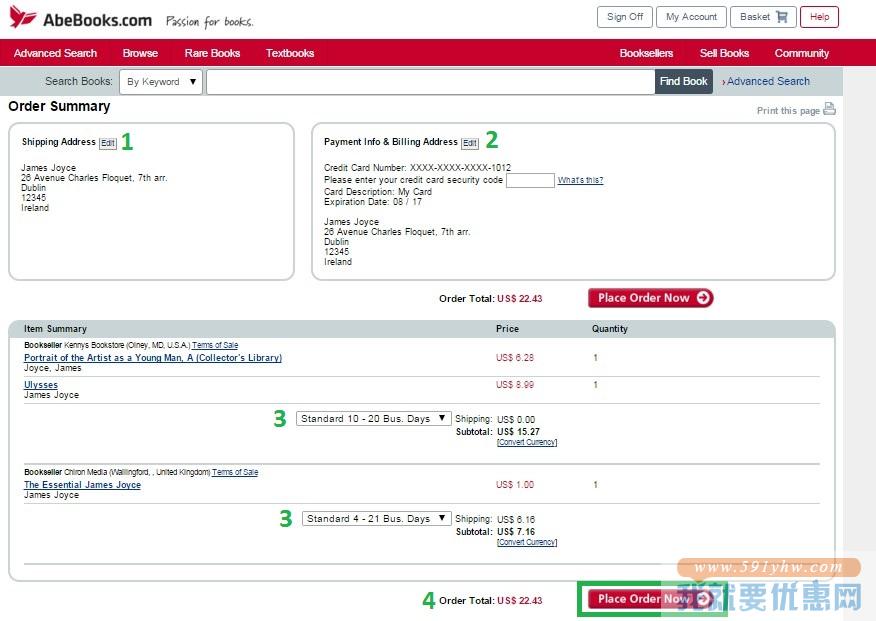Click the AbeBooks.com logo

[x=81, y=18]
